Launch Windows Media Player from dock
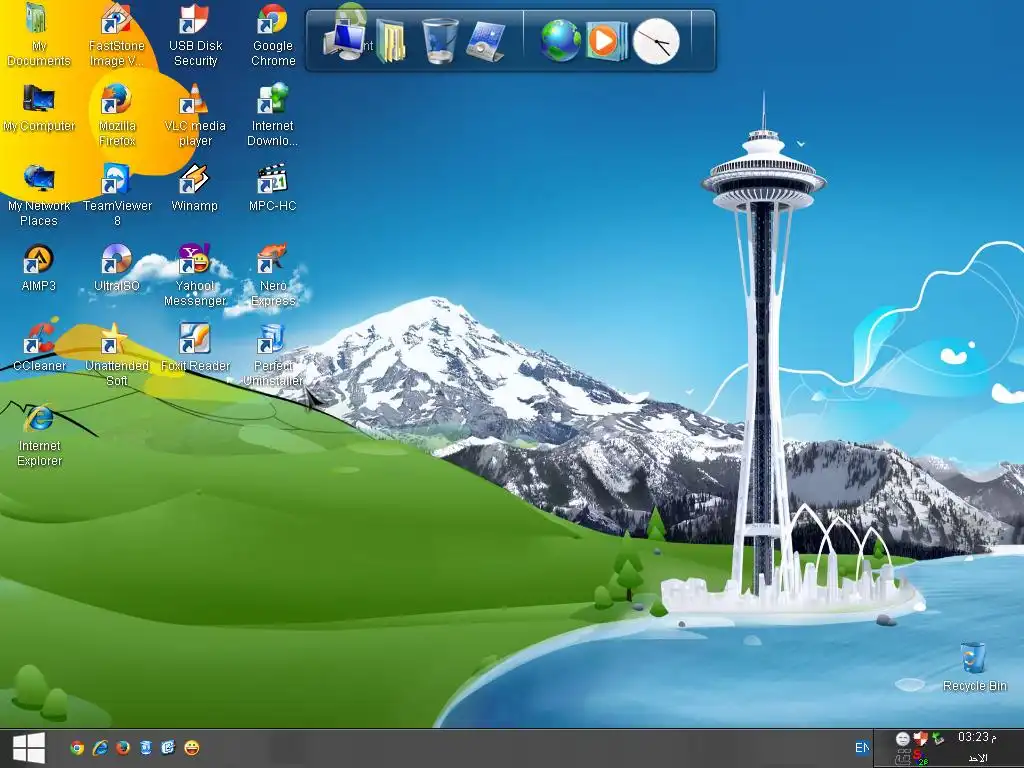Image resolution: width=1024 pixels, height=768 pixels. pyautogui.click(x=606, y=41)
